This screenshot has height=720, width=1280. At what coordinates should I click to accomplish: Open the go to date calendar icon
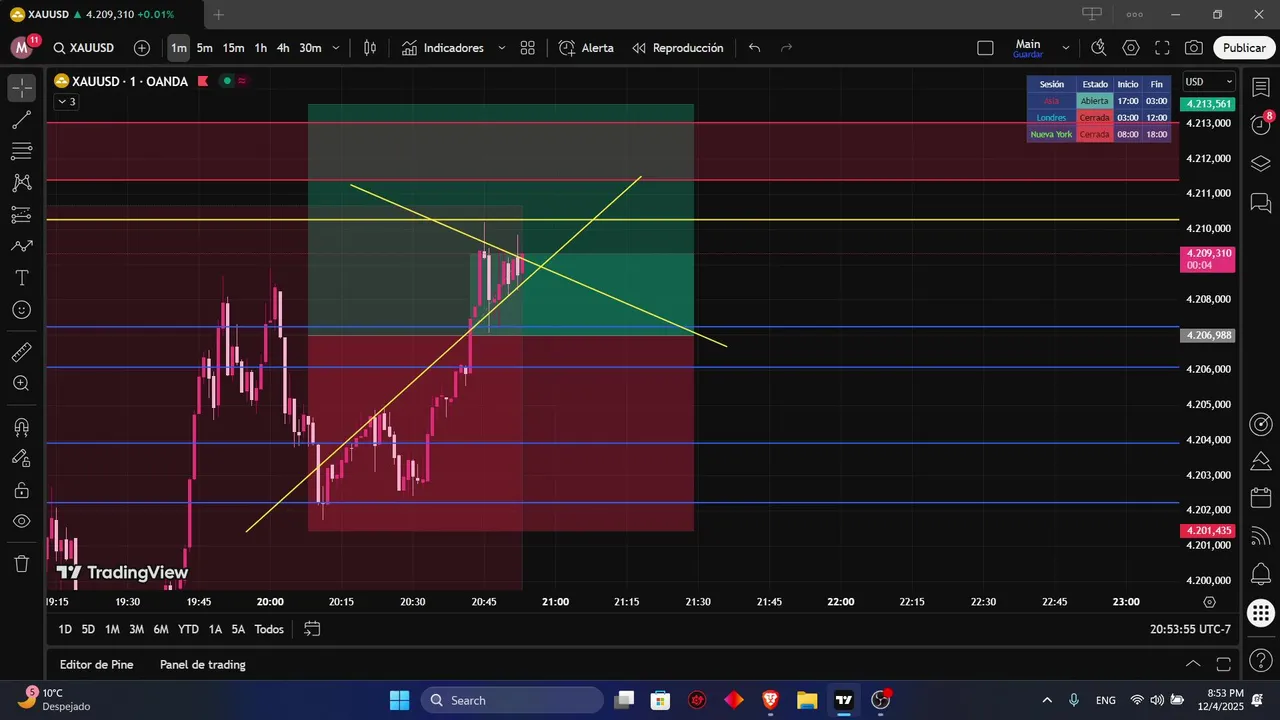pos(312,629)
